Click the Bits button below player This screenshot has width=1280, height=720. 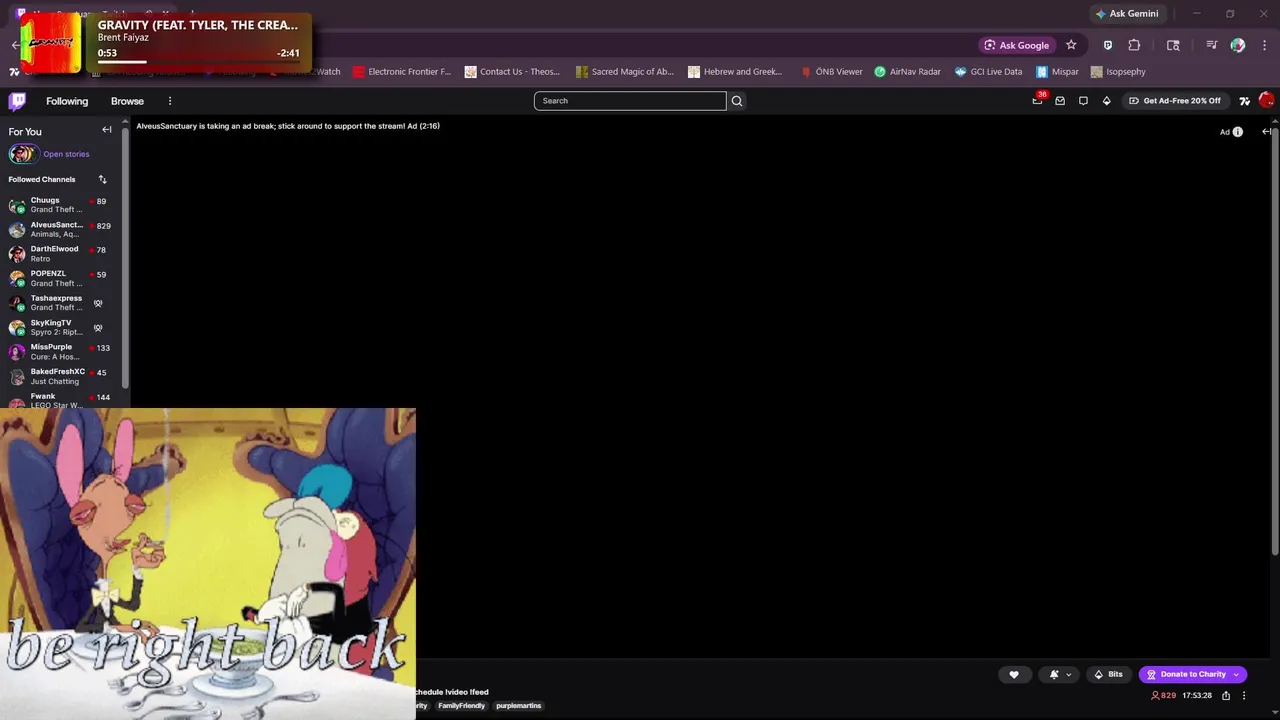[1109, 674]
